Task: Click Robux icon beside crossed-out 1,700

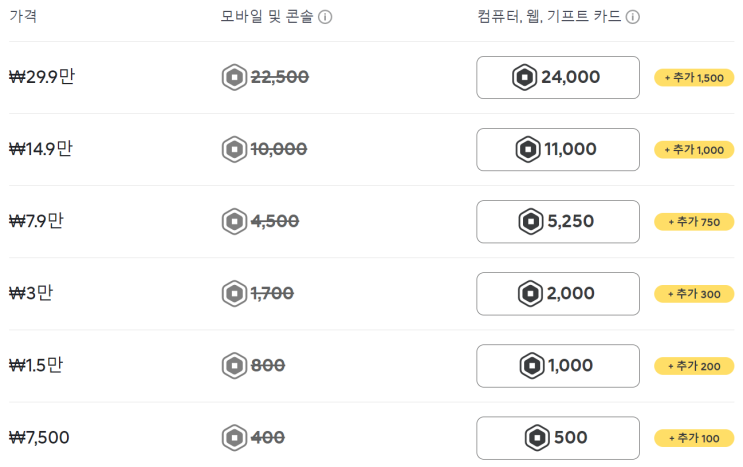Action: coord(234,293)
